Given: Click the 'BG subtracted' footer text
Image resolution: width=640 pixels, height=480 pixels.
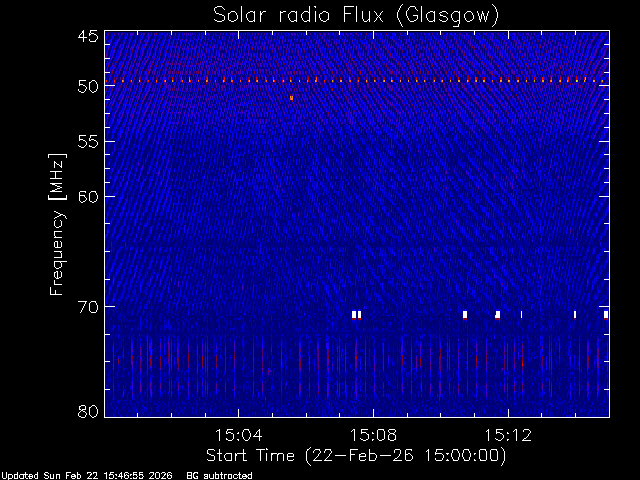Looking at the screenshot, I should tap(219, 476).
